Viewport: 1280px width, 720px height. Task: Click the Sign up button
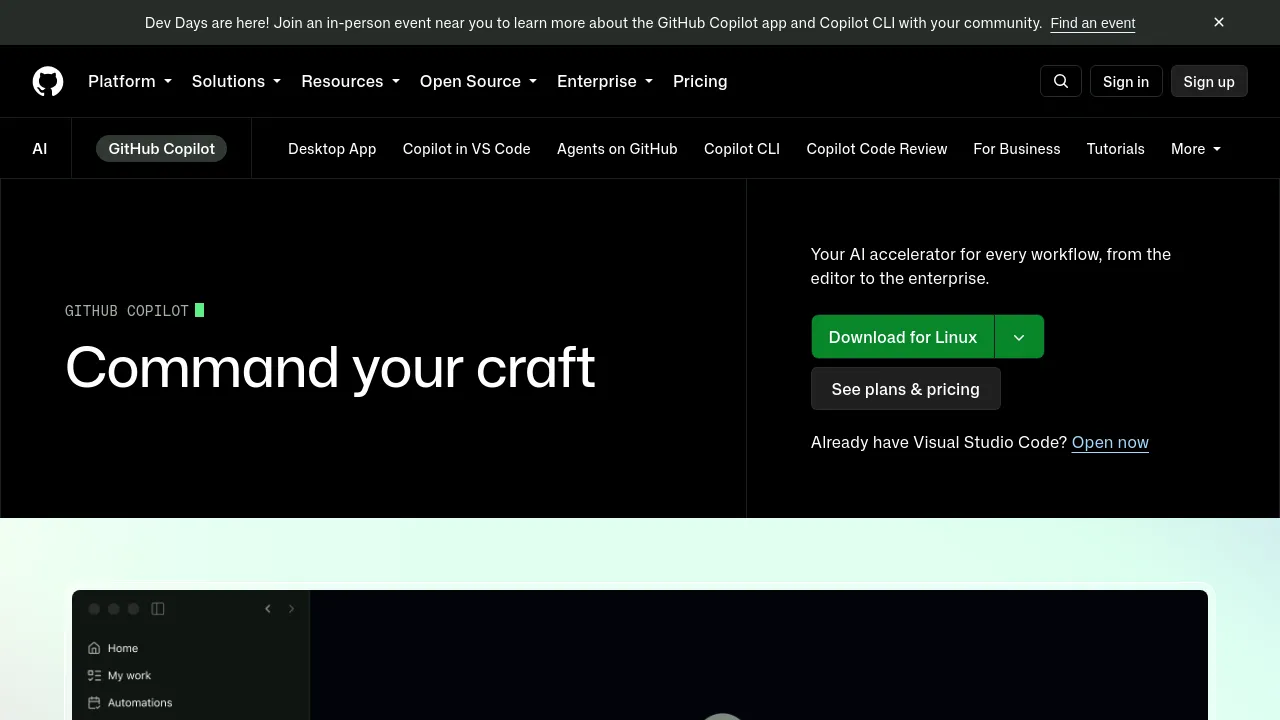(1209, 81)
